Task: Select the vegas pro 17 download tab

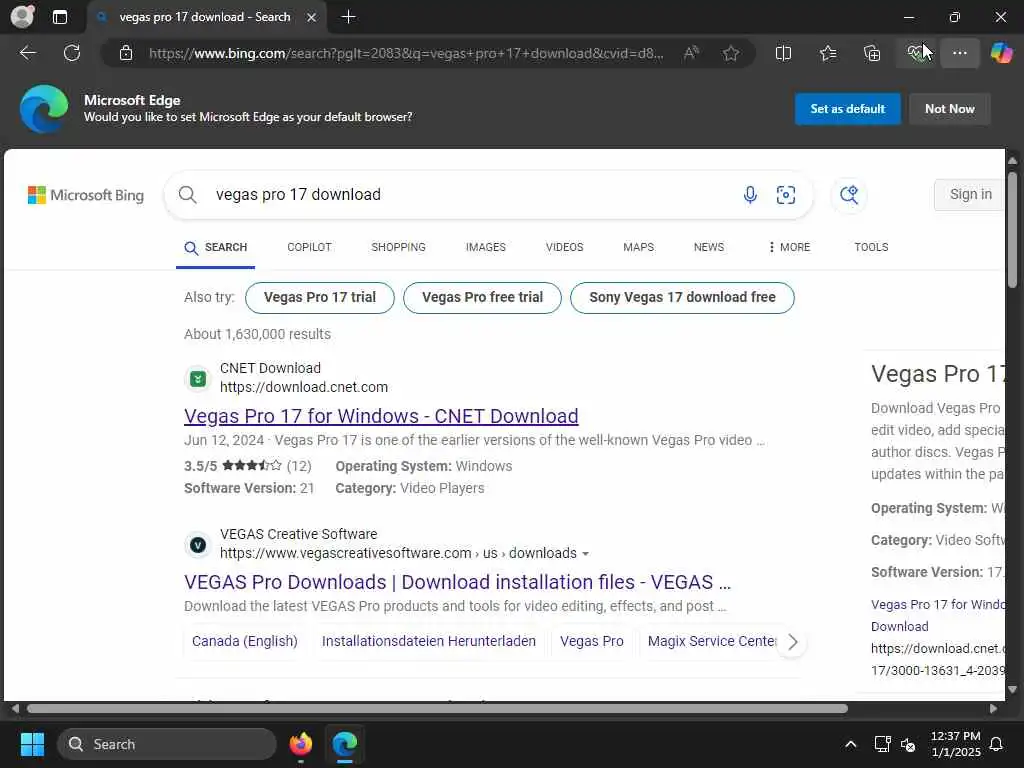Action: pos(204,17)
